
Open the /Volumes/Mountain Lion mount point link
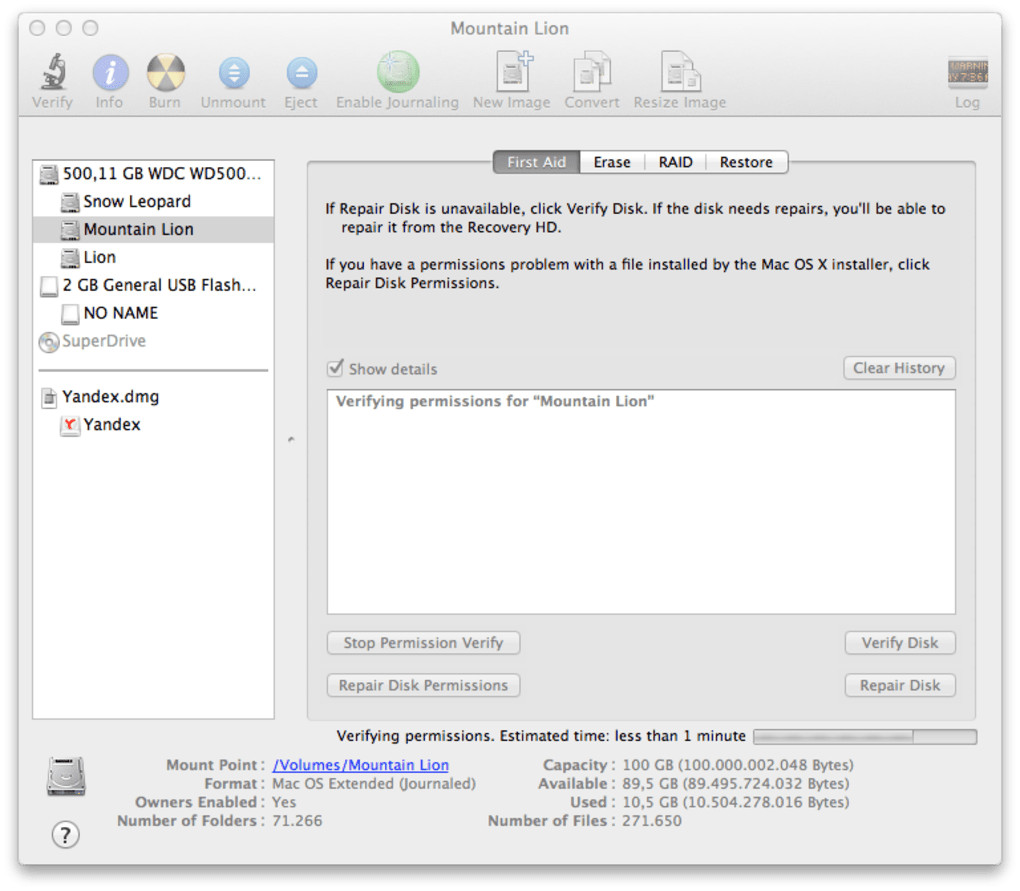(360, 765)
